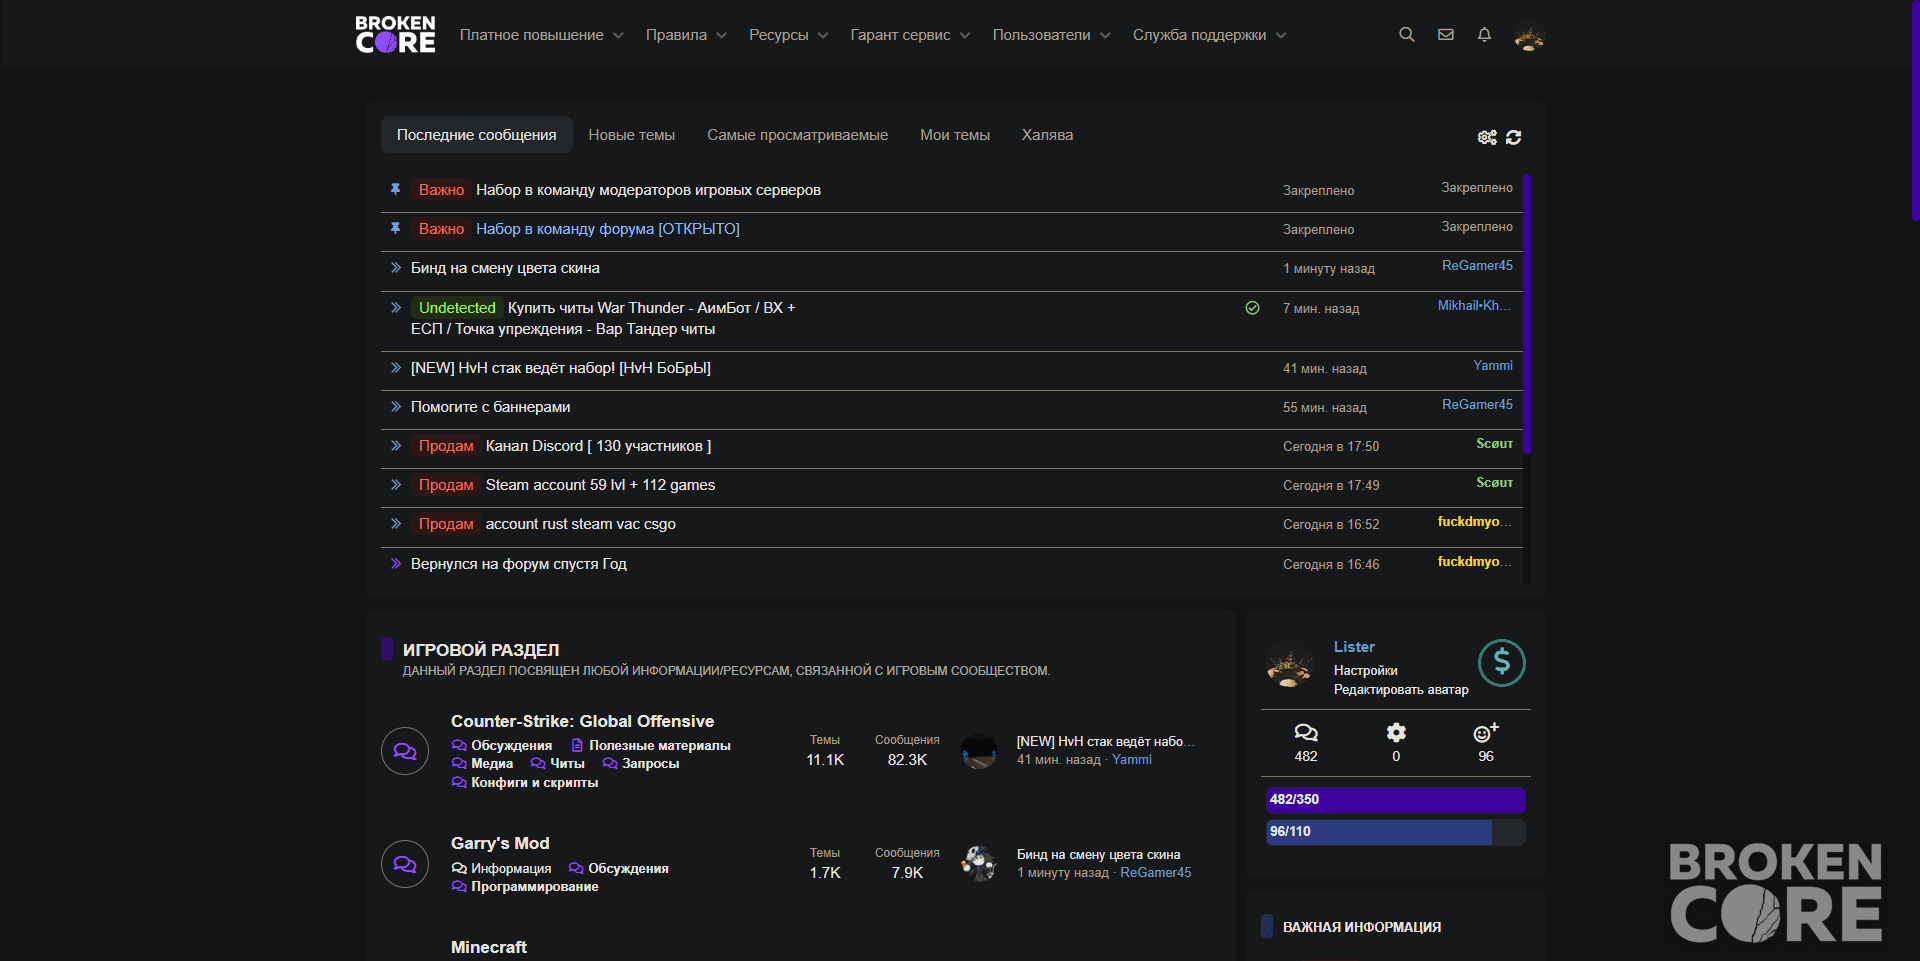Screen dimensions: 1920x961
Task: Switch to the Мои темы tab
Action: click(x=955, y=135)
